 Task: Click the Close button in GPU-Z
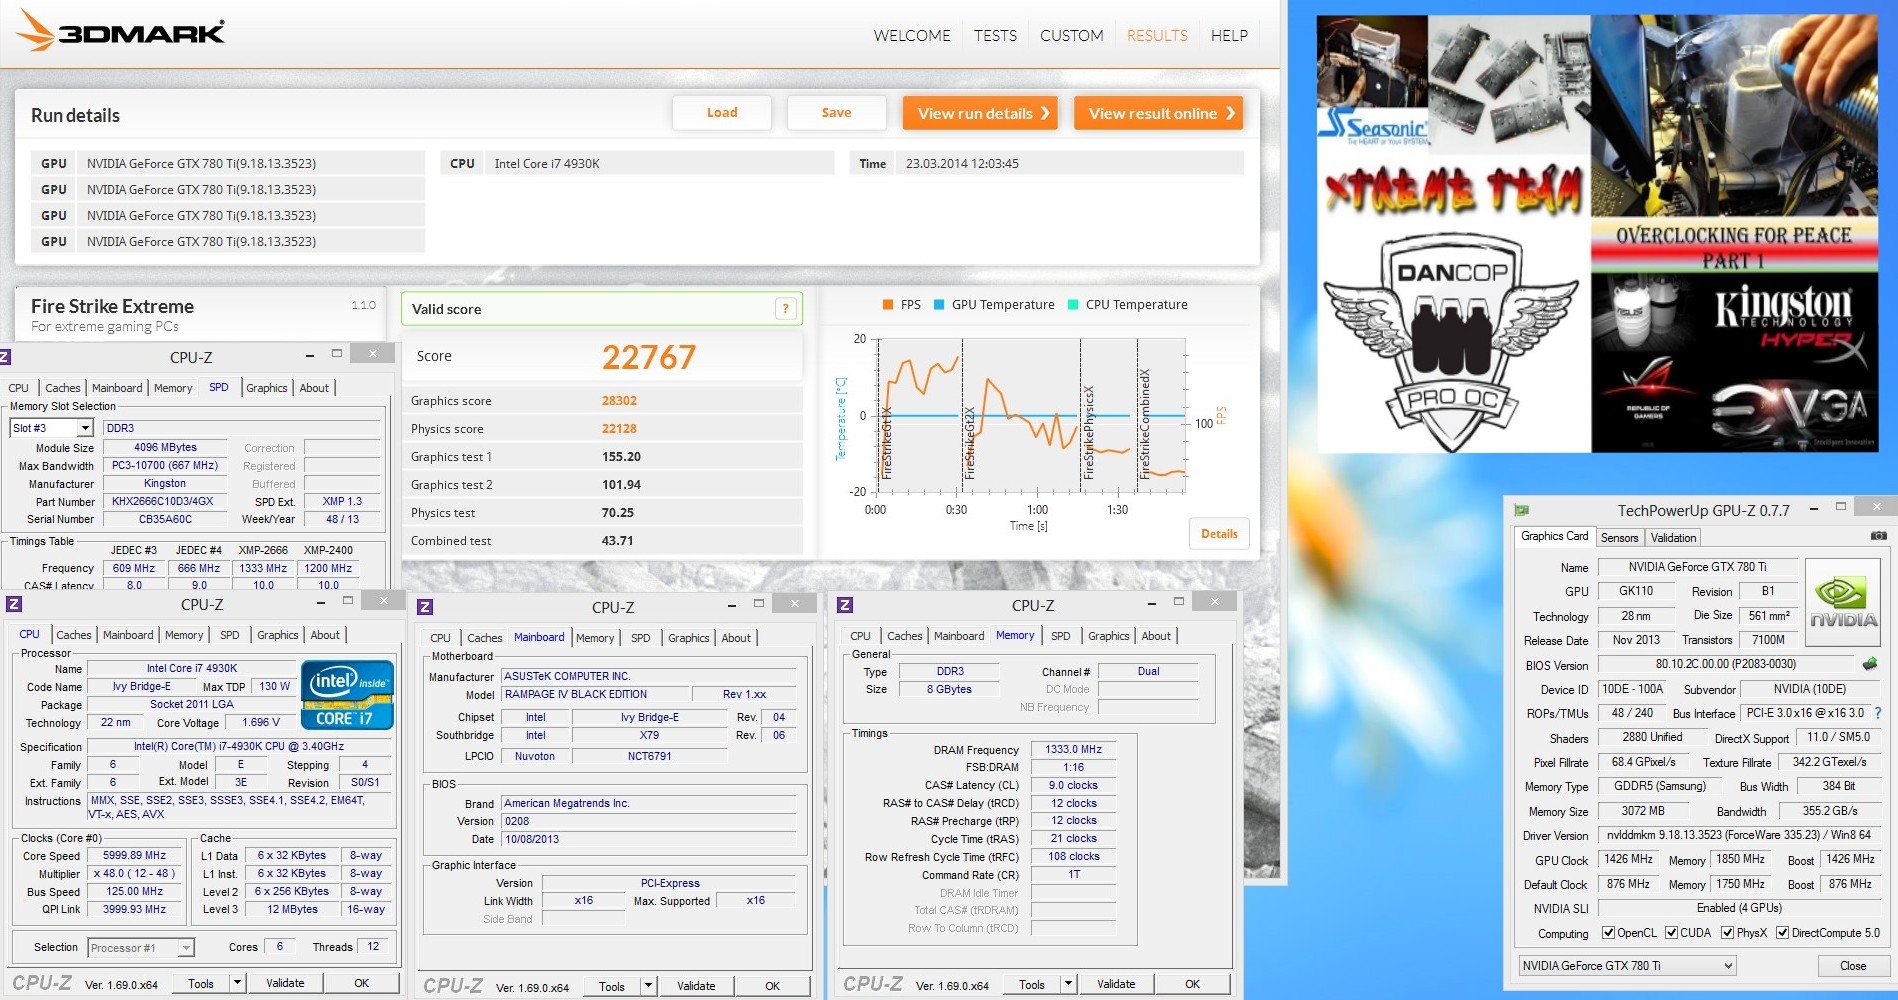pos(1852,966)
